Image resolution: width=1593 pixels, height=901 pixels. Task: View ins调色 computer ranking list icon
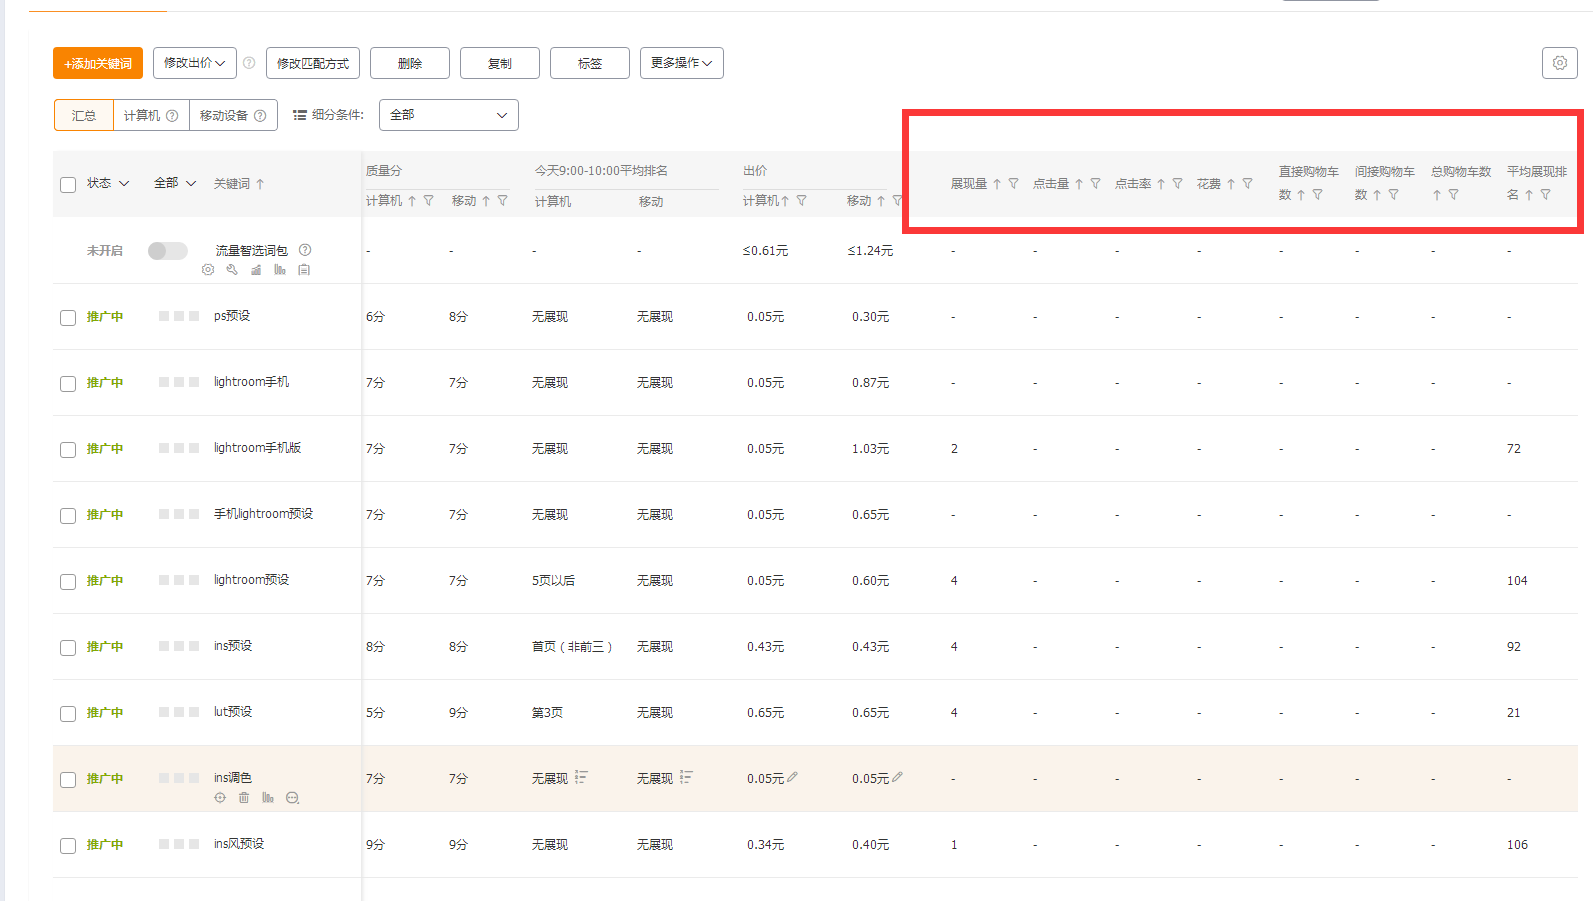coord(581,777)
